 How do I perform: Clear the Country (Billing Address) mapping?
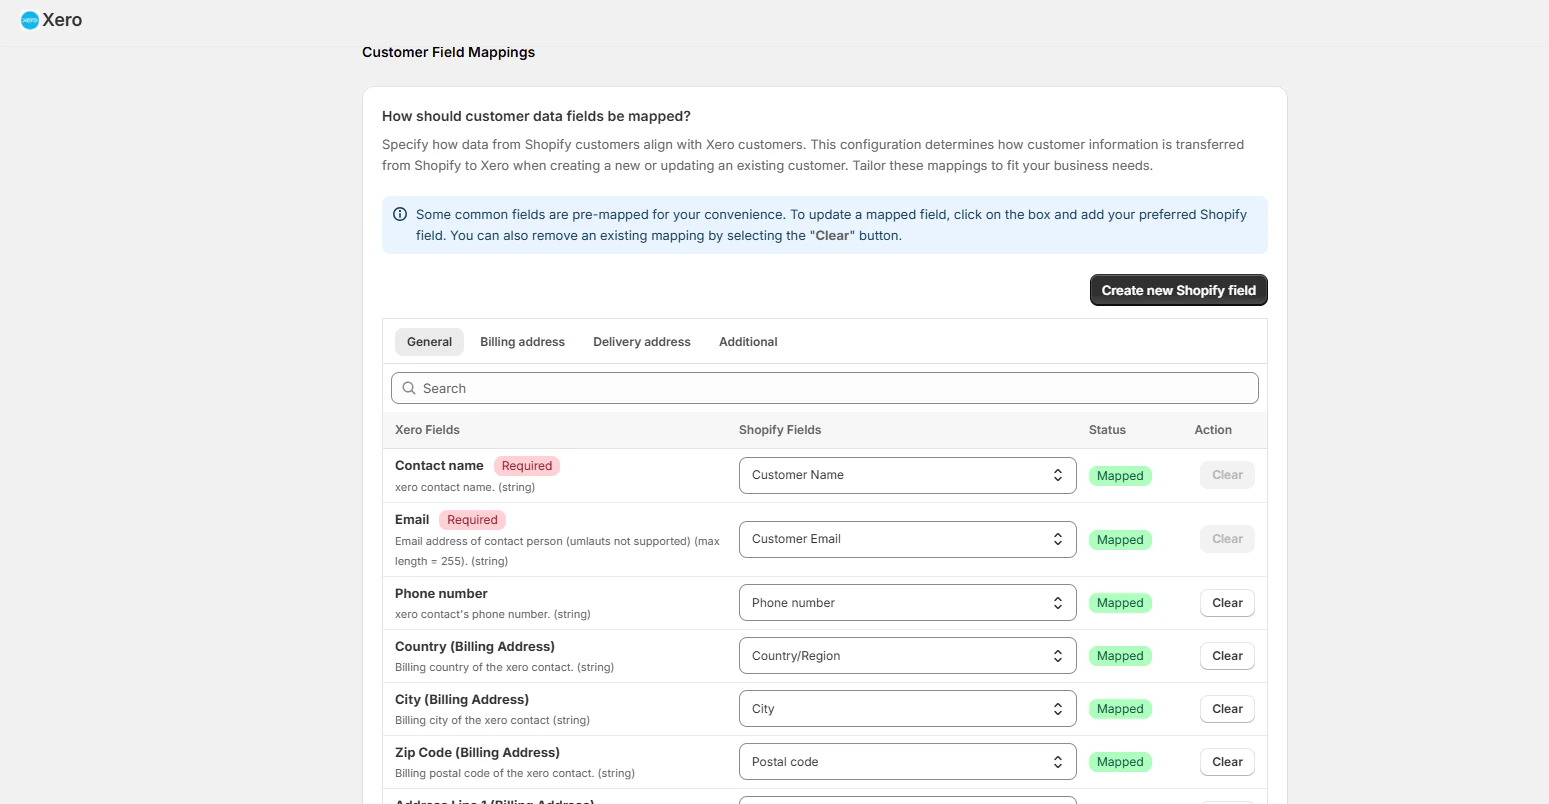(x=1227, y=656)
